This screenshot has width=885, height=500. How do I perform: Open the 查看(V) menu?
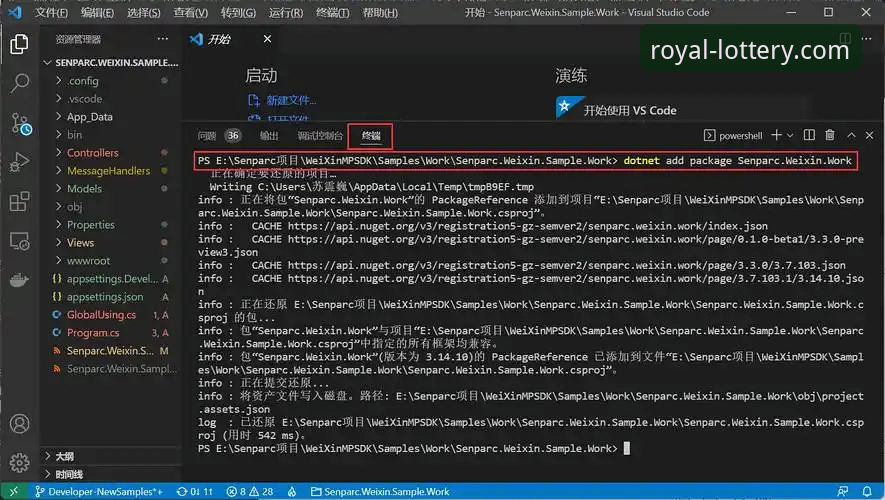pos(190,12)
